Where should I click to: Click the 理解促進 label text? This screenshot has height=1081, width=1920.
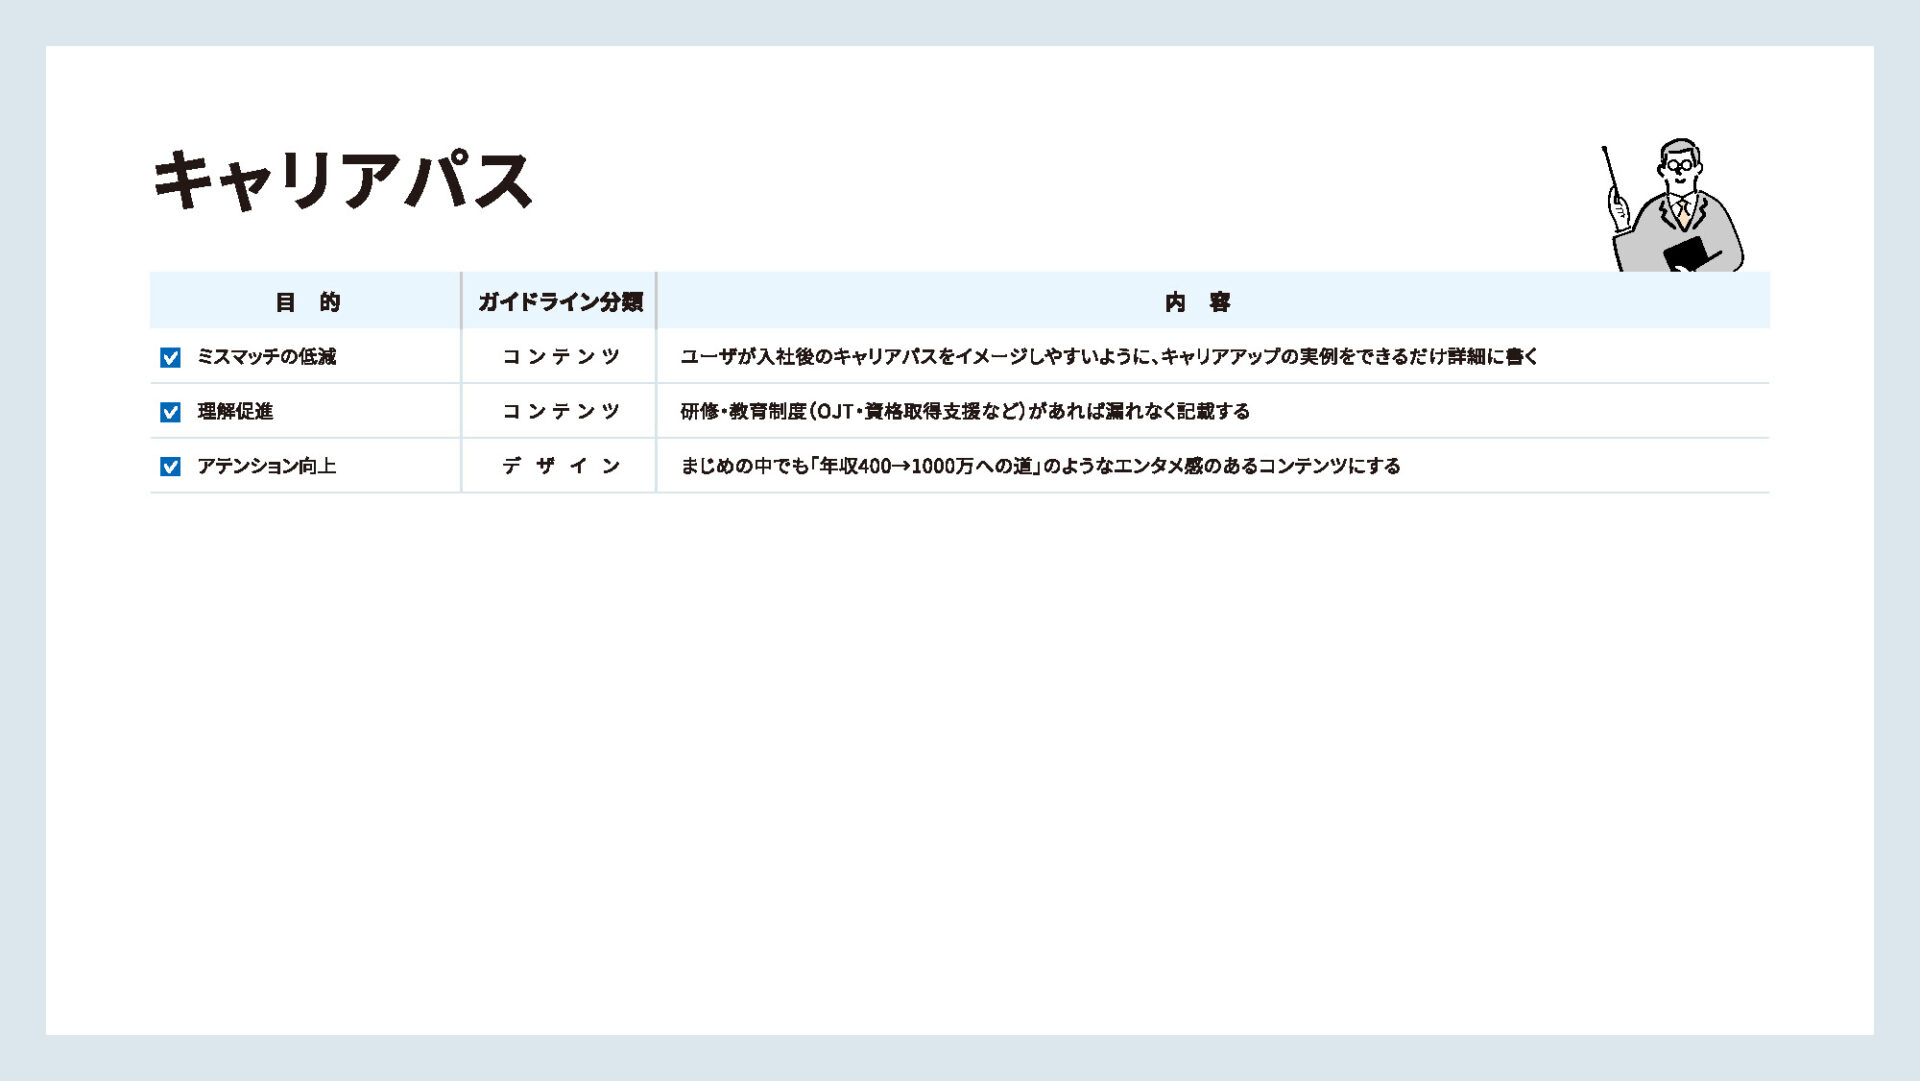235,412
